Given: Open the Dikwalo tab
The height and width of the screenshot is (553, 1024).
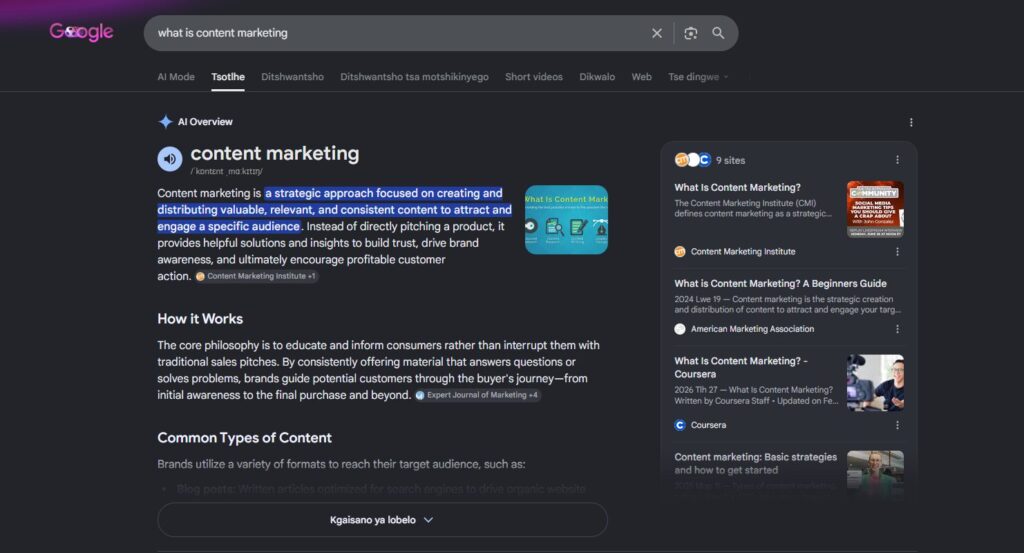Looking at the screenshot, I should click(597, 77).
